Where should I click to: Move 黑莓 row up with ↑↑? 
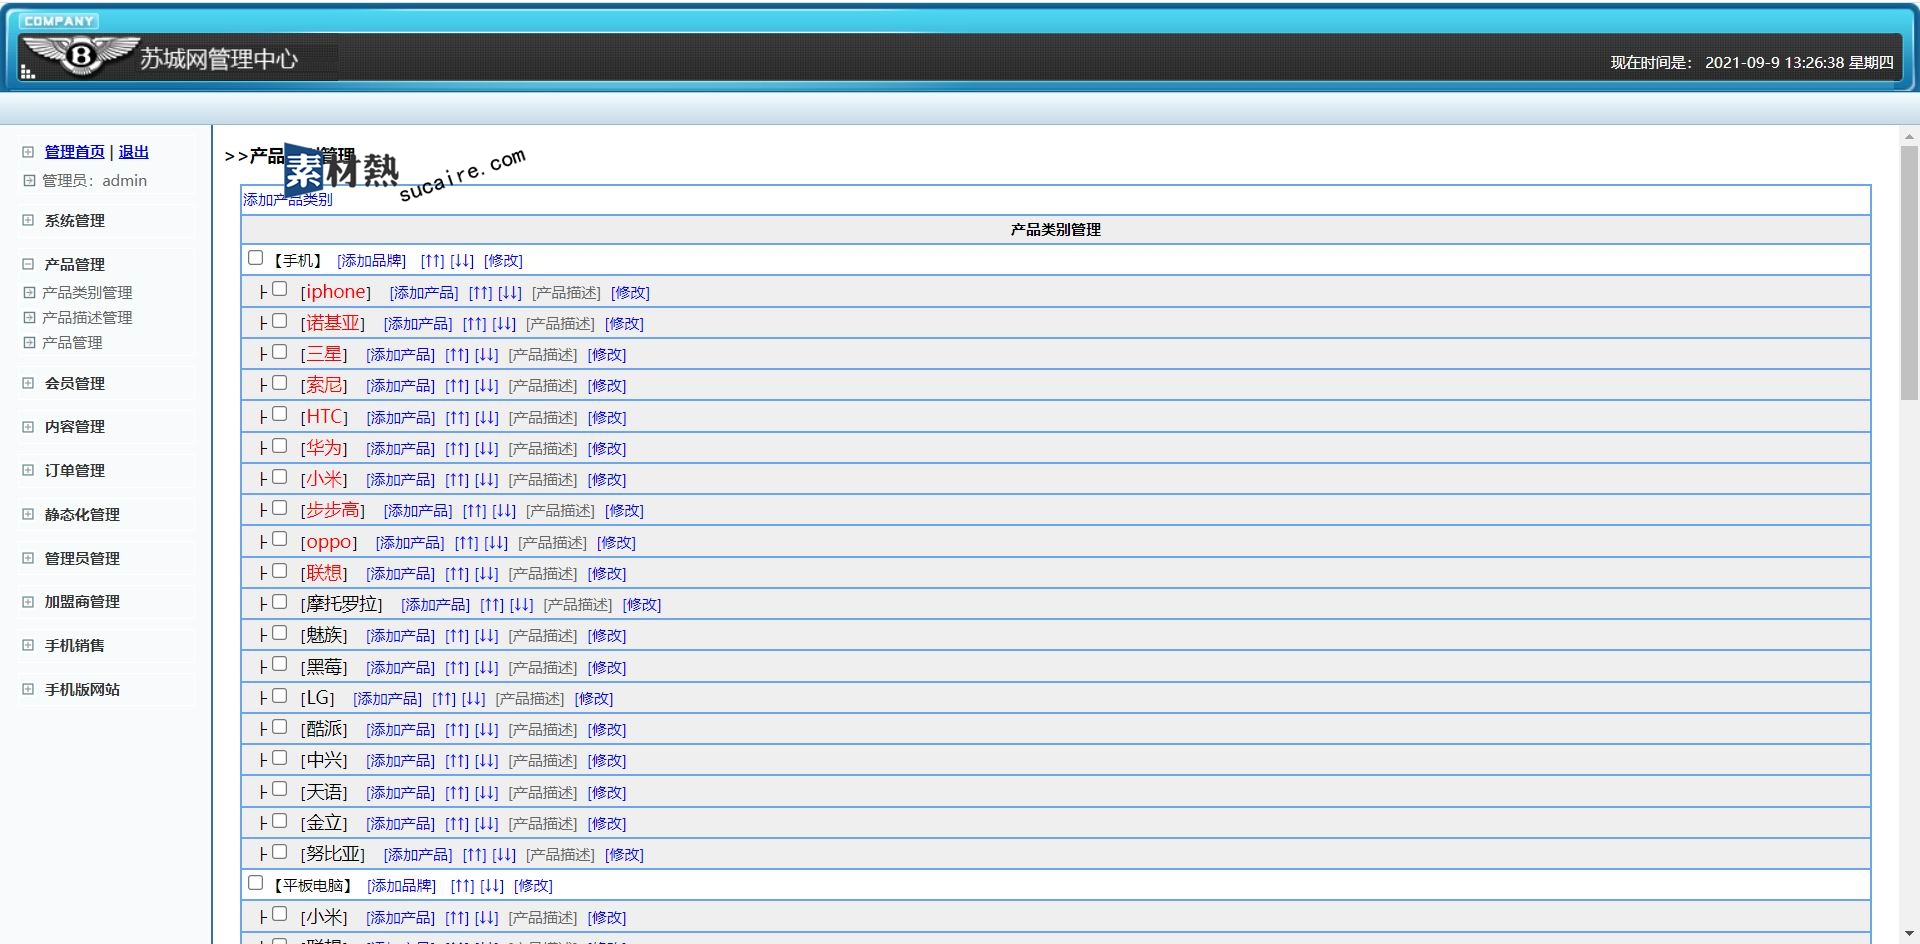click(x=457, y=668)
